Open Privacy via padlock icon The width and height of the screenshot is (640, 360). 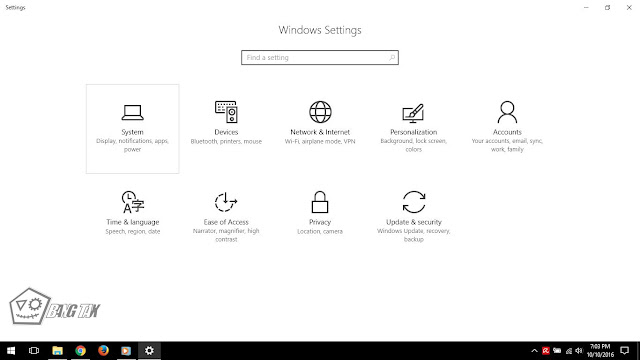(320, 202)
